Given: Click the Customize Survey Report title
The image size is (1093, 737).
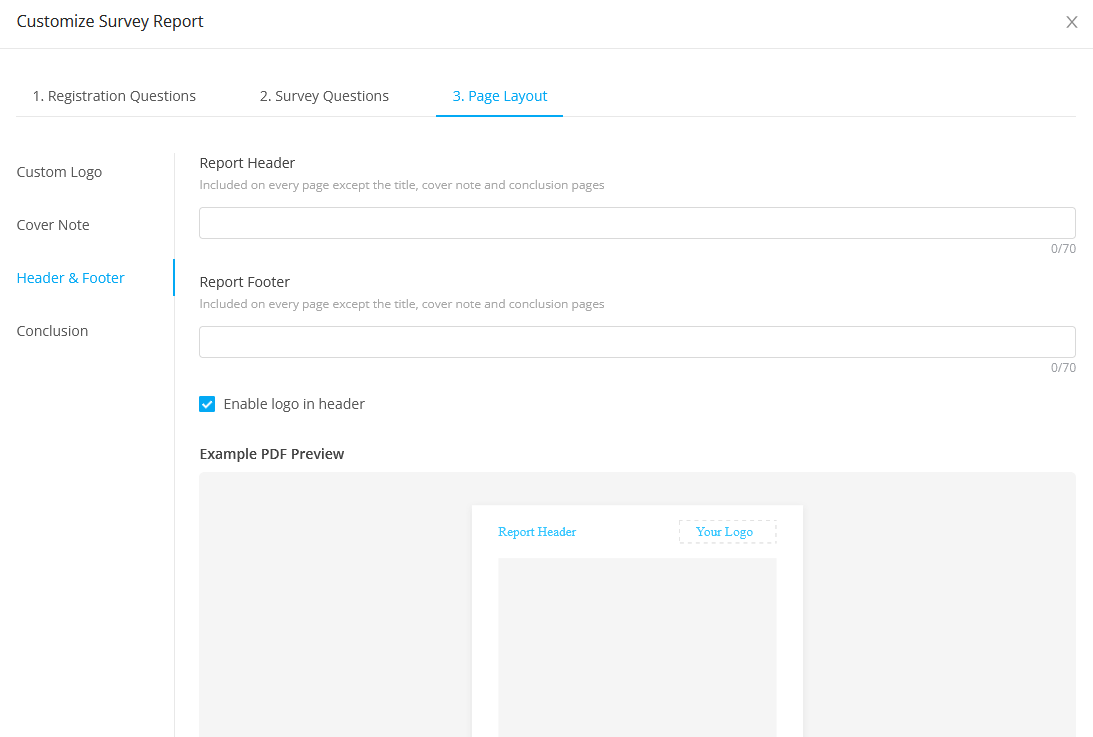Looking at the screenshot, I should 110,22.
